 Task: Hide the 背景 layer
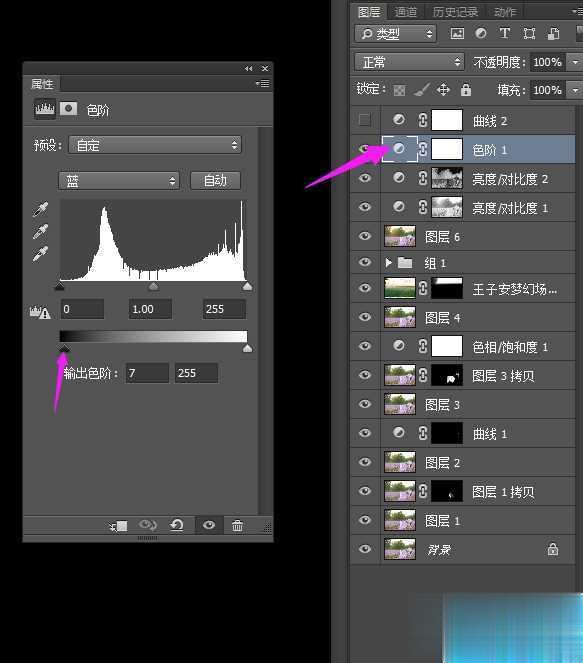(x=364, y=549)
